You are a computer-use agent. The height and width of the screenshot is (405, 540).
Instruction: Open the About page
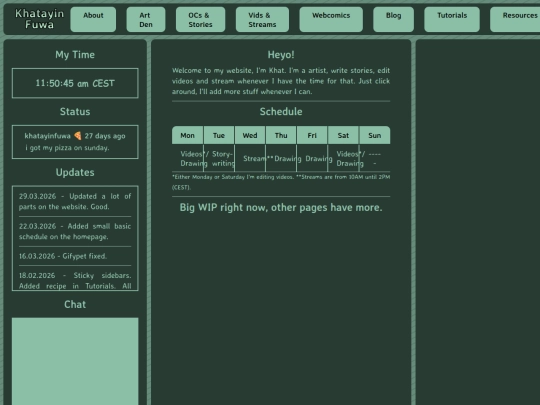point(93,19)
